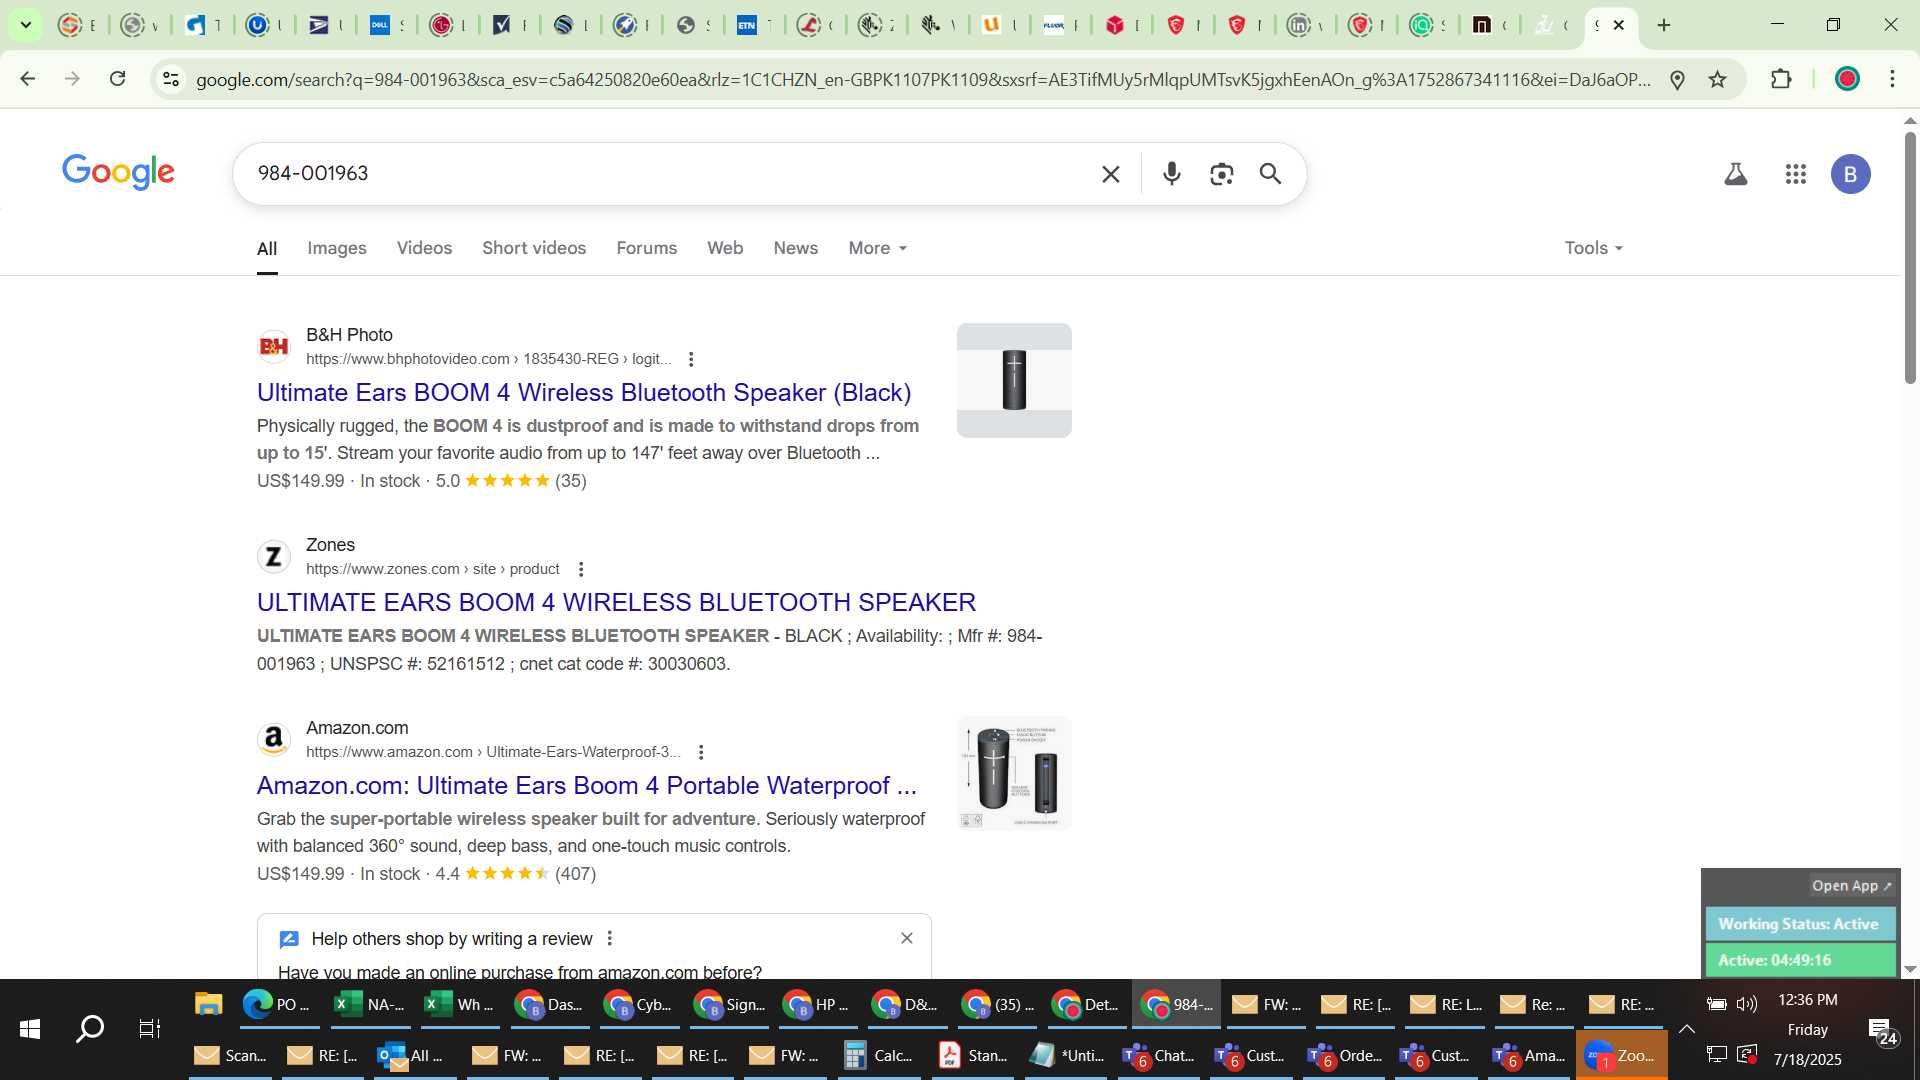Open volume control in system tray
This screenshot has height=1080, width=1920.
(1747, 1004)
